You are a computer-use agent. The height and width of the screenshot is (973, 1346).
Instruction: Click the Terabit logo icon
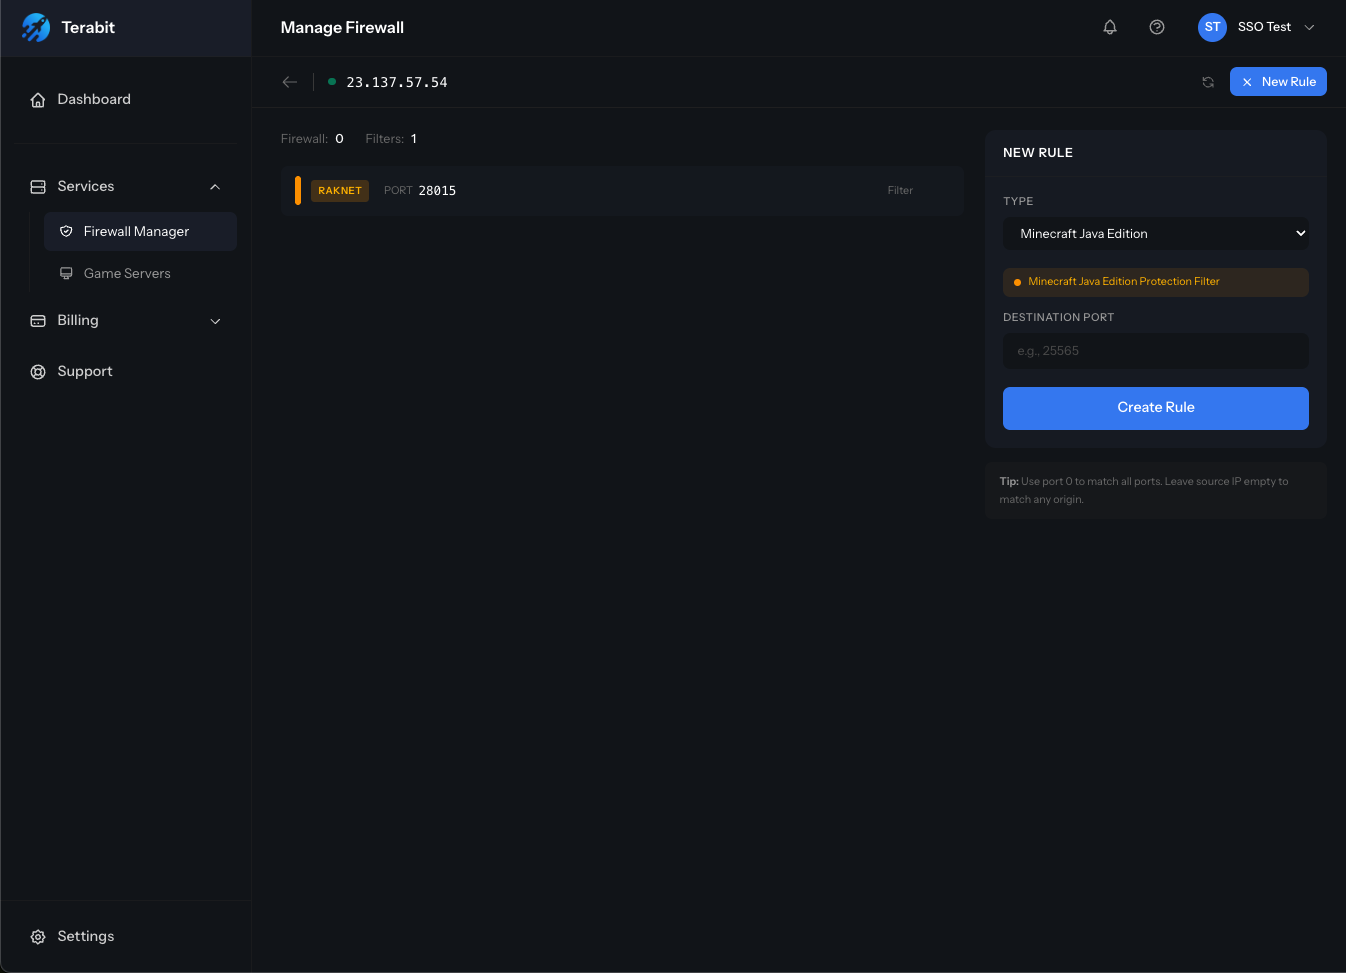36,28
